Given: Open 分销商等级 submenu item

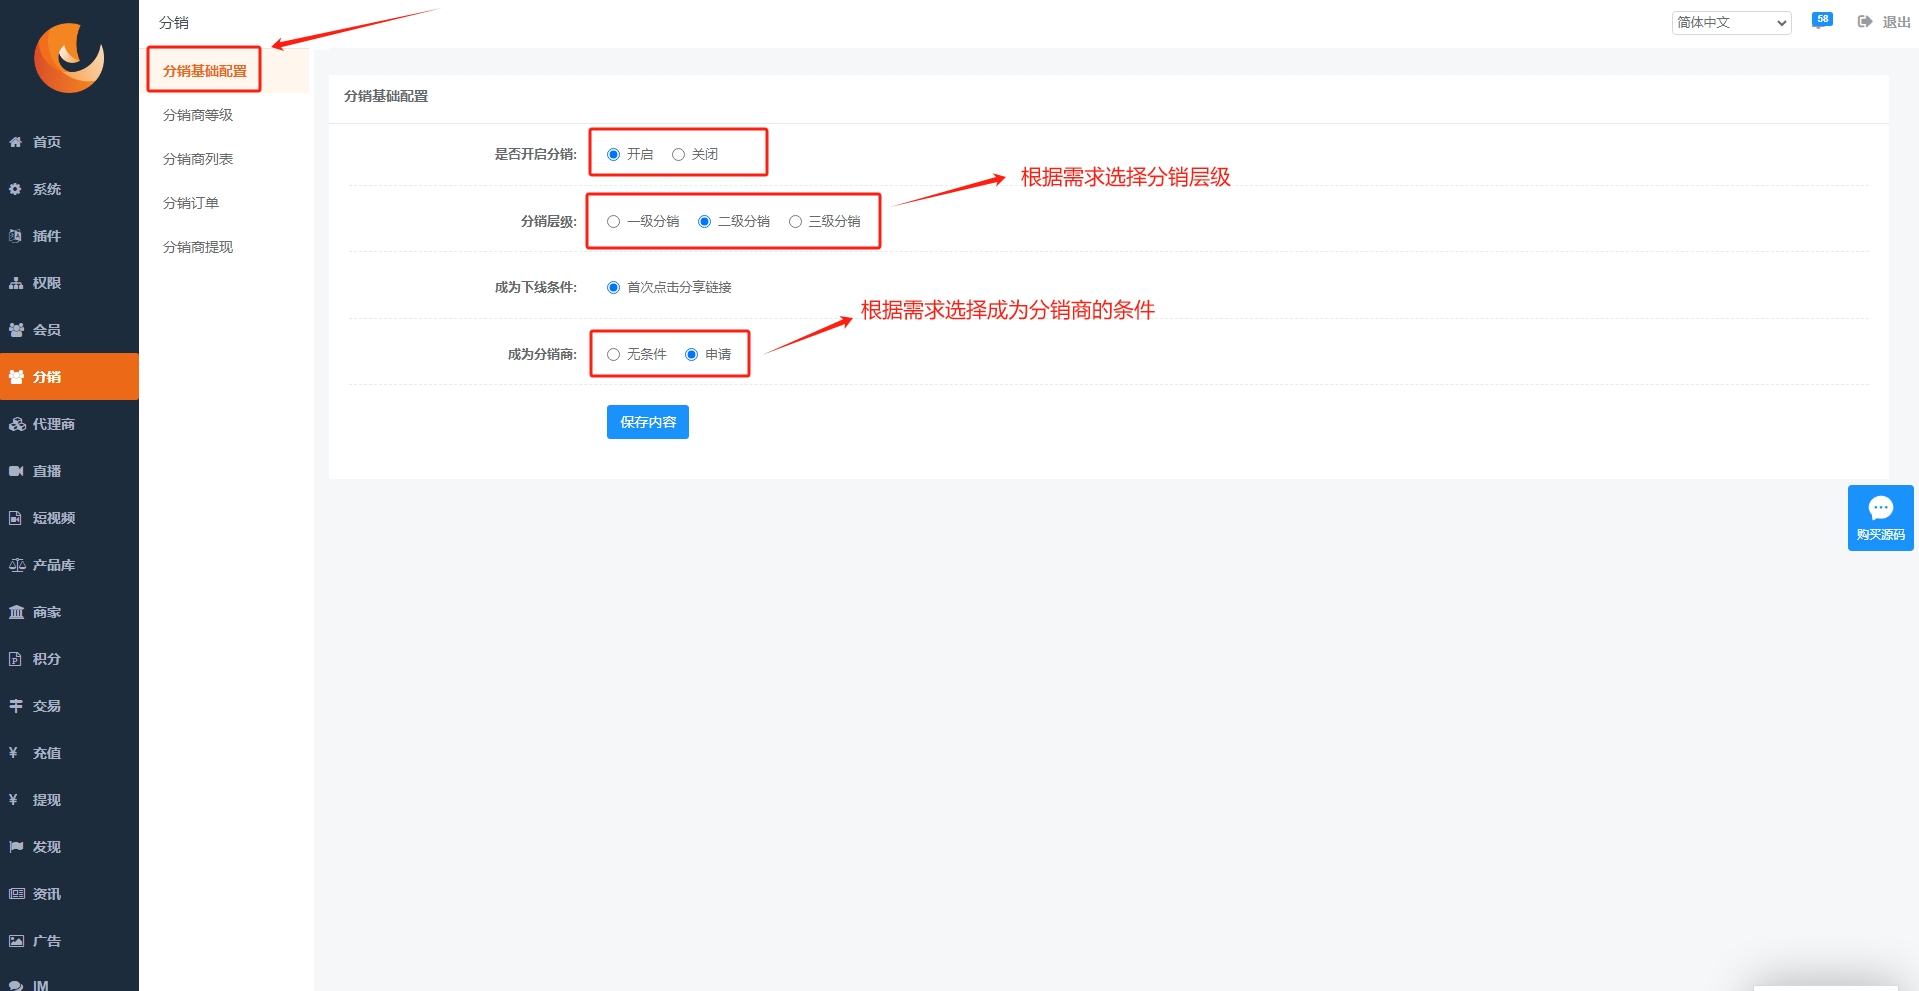Looking at the screenshot, I should click(x=198, y=115).
